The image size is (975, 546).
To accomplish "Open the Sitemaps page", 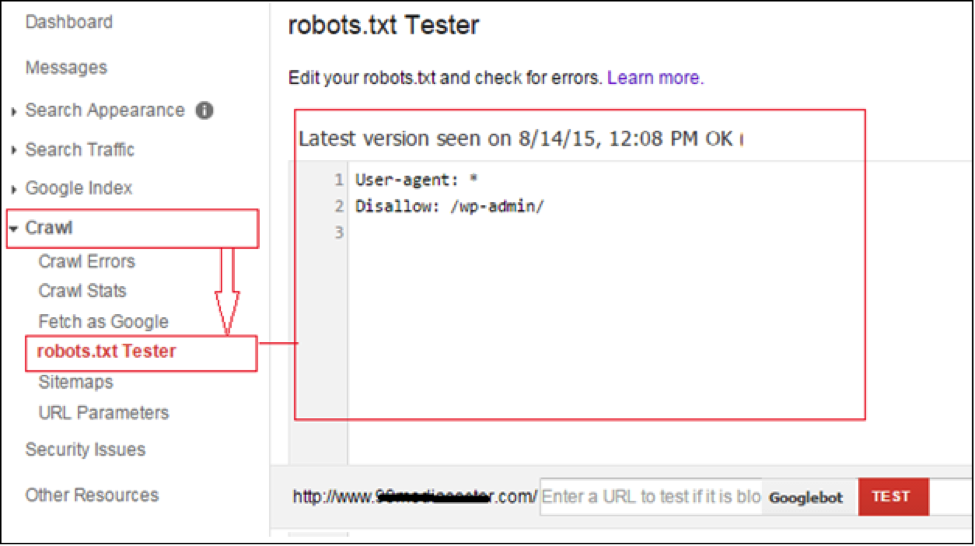I will (x=76, y=382).
